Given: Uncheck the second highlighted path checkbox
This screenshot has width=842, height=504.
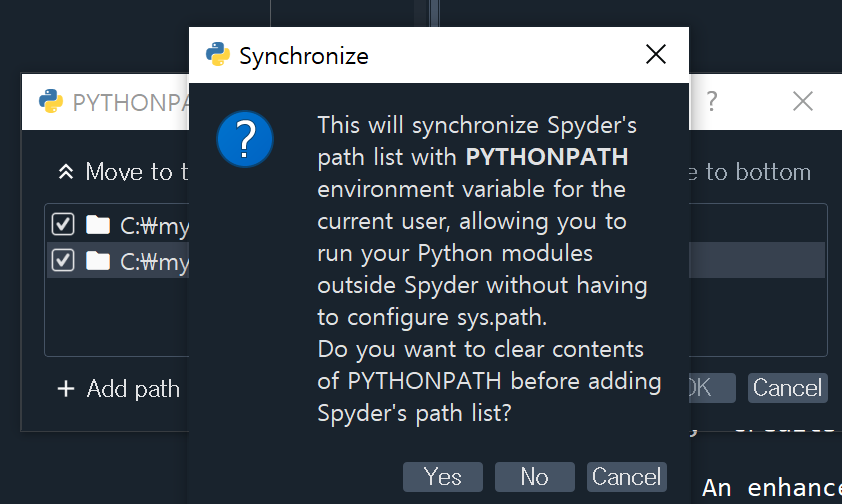Looking at the screenshot, I should [x=63, y=260].
